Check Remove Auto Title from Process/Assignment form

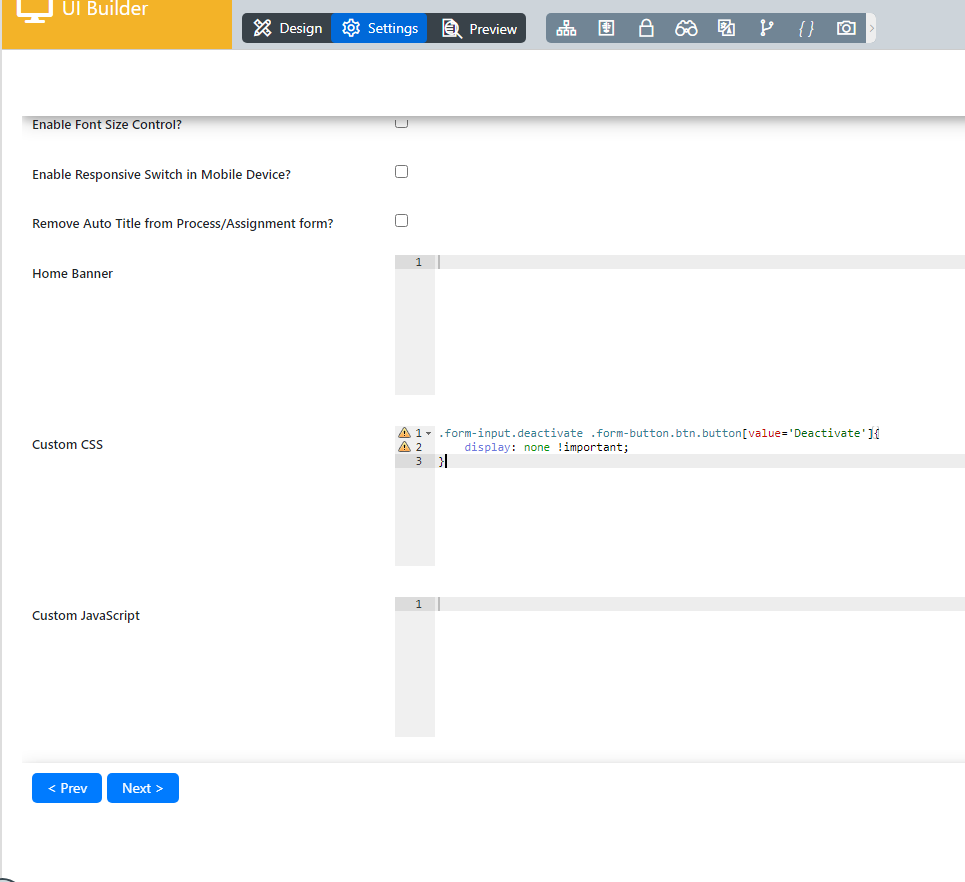pyautogui.click(x=401, y=221)
